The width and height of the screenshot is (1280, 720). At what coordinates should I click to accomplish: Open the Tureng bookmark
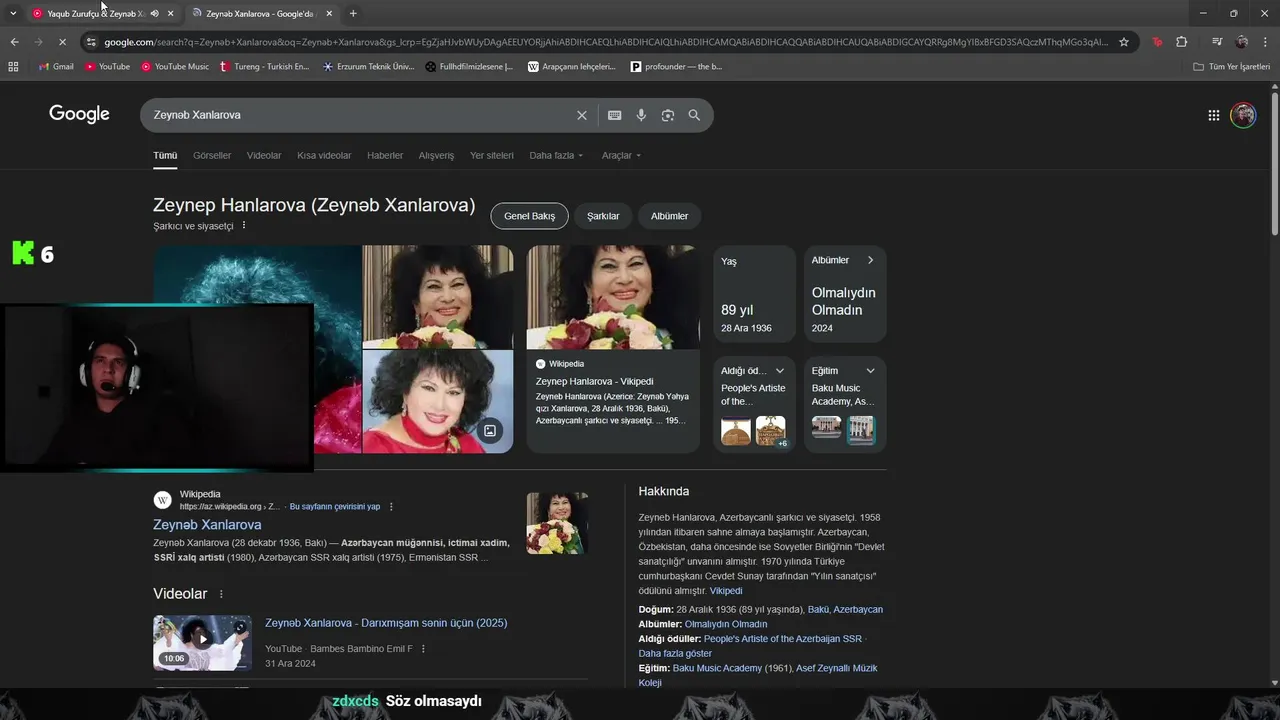pyautogui.click(x=264, y=67)
